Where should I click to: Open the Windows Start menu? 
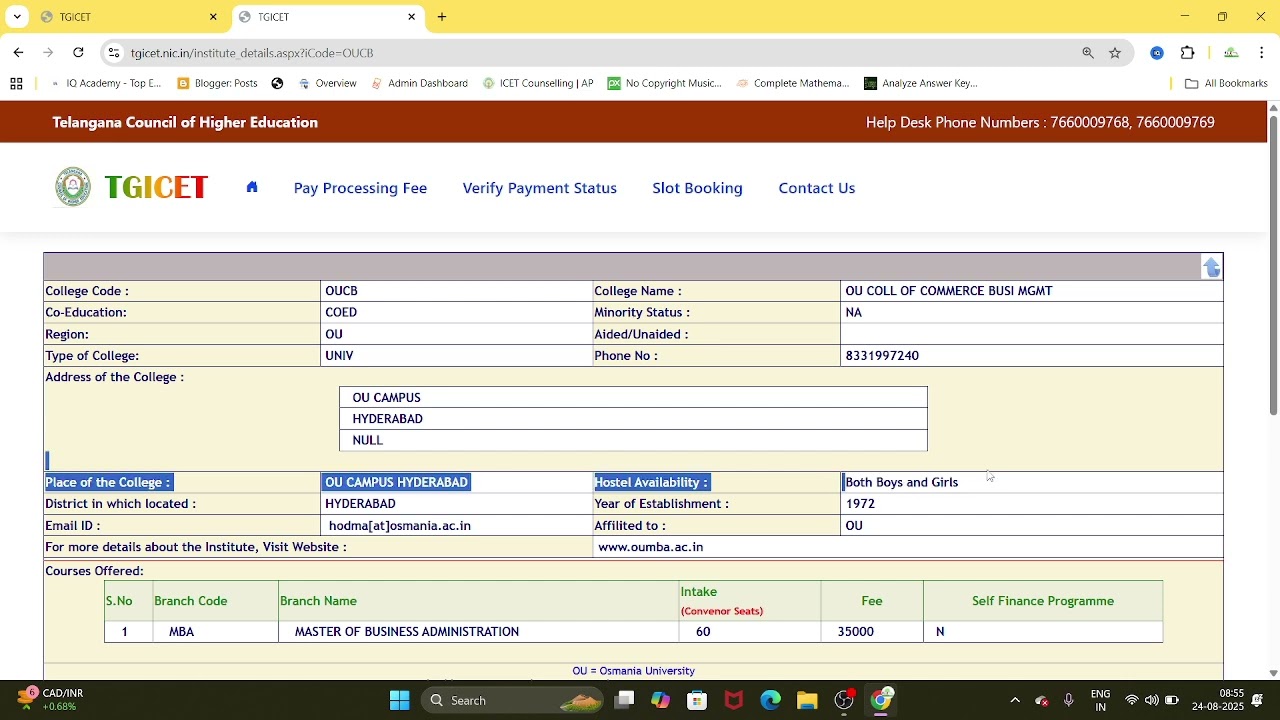(x=399, y=700)
